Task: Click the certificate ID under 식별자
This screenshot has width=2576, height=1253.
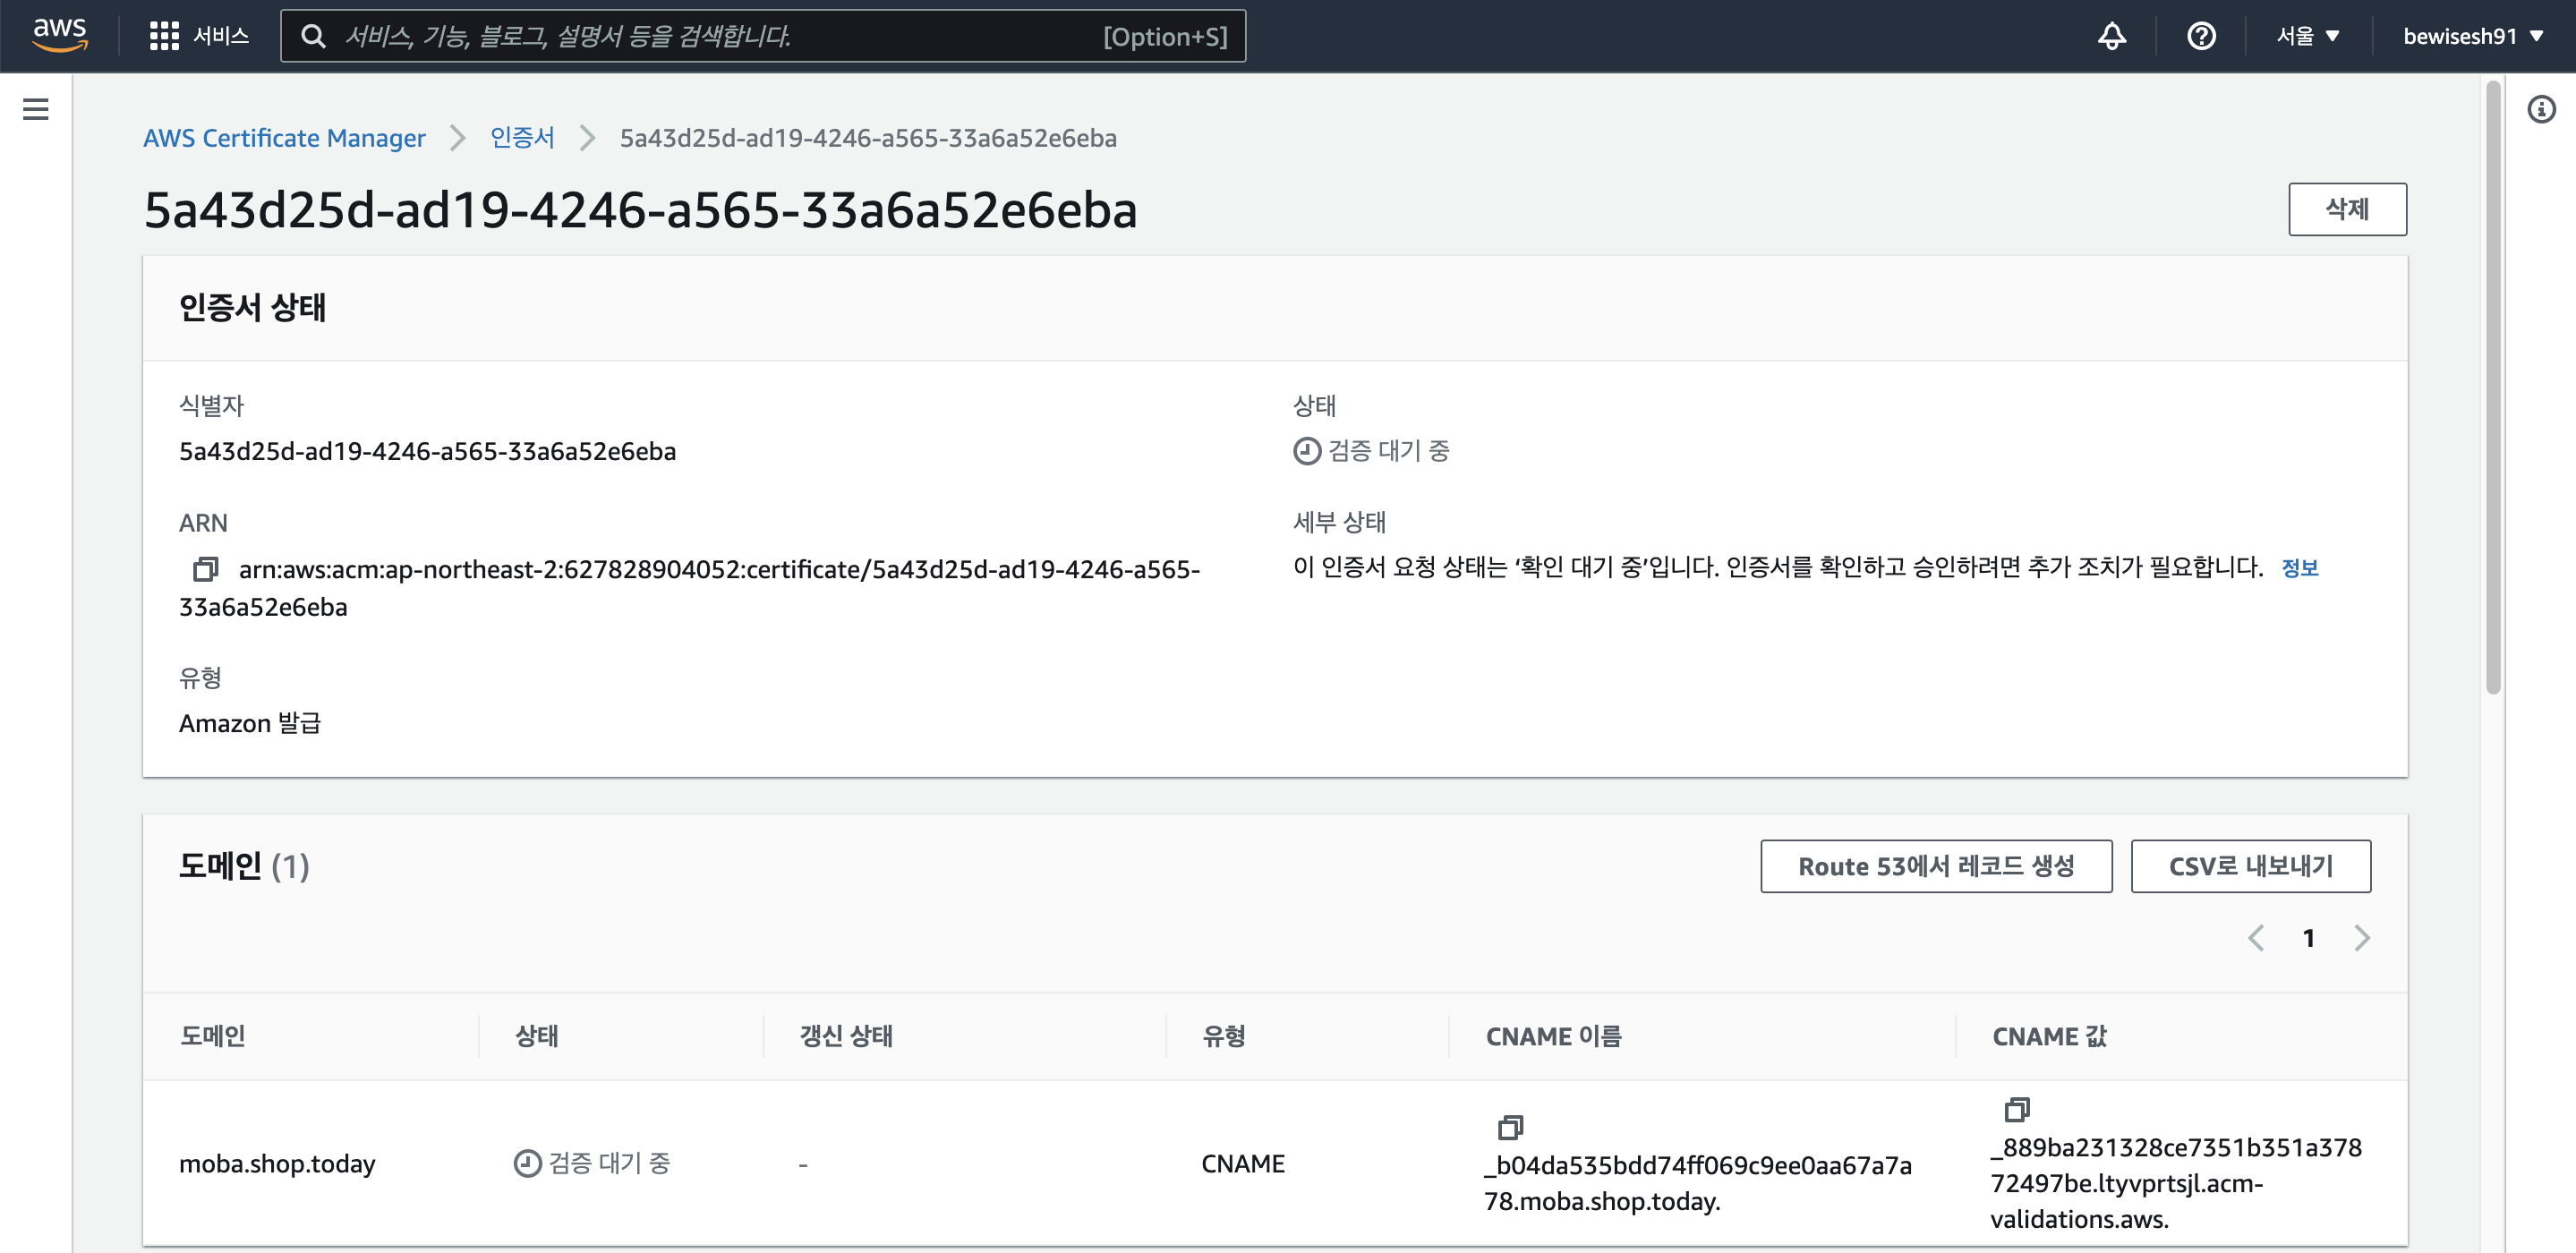Action: tap(427, 451)
